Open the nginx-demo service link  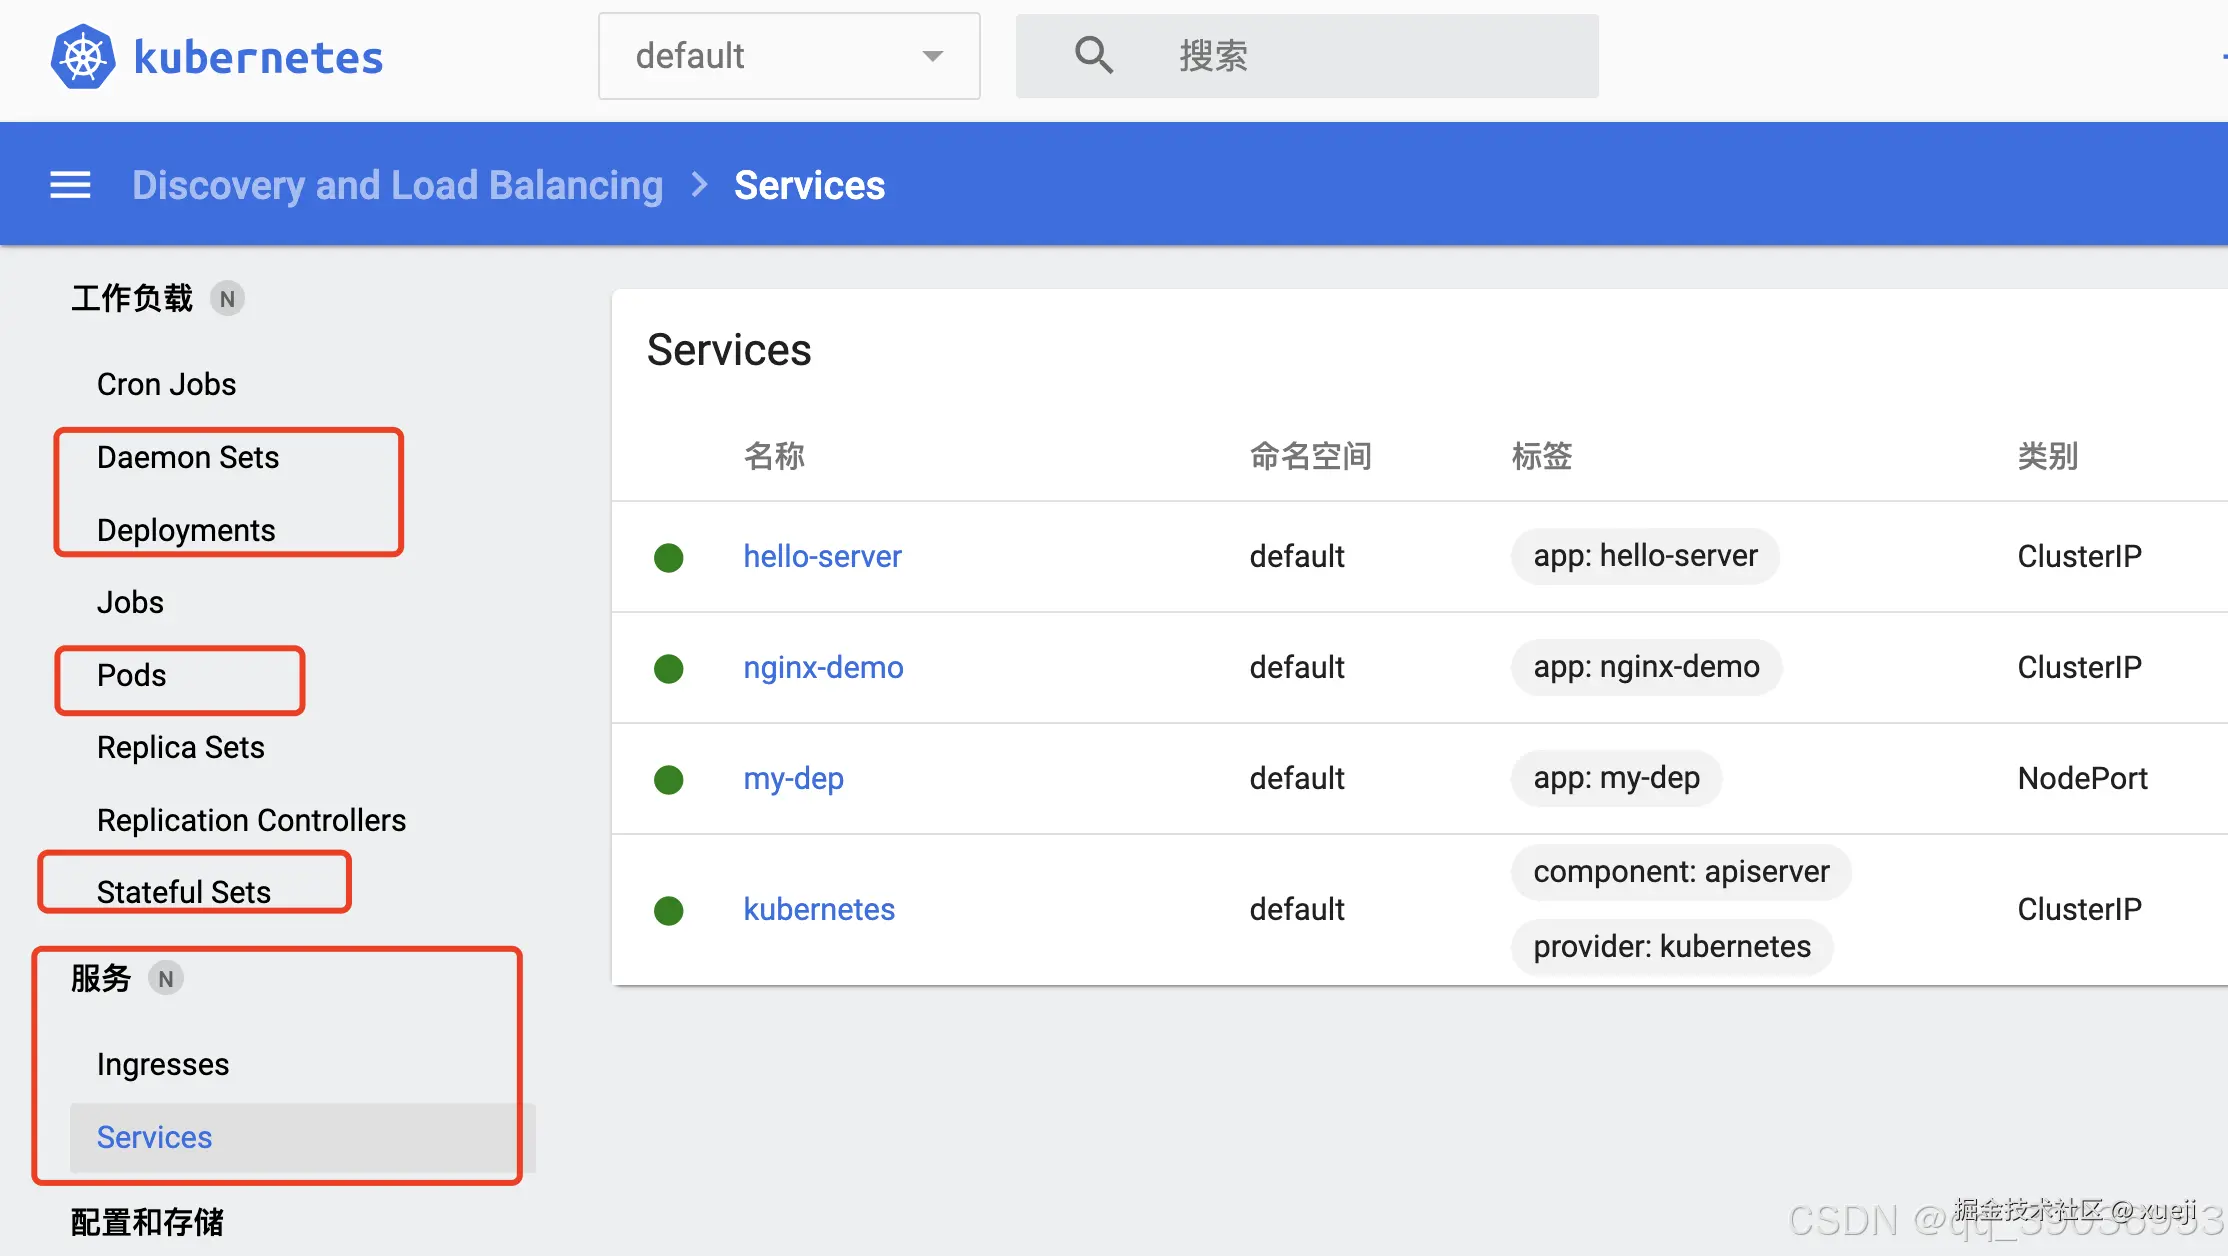pyautogui.click(x=823, y=667)
